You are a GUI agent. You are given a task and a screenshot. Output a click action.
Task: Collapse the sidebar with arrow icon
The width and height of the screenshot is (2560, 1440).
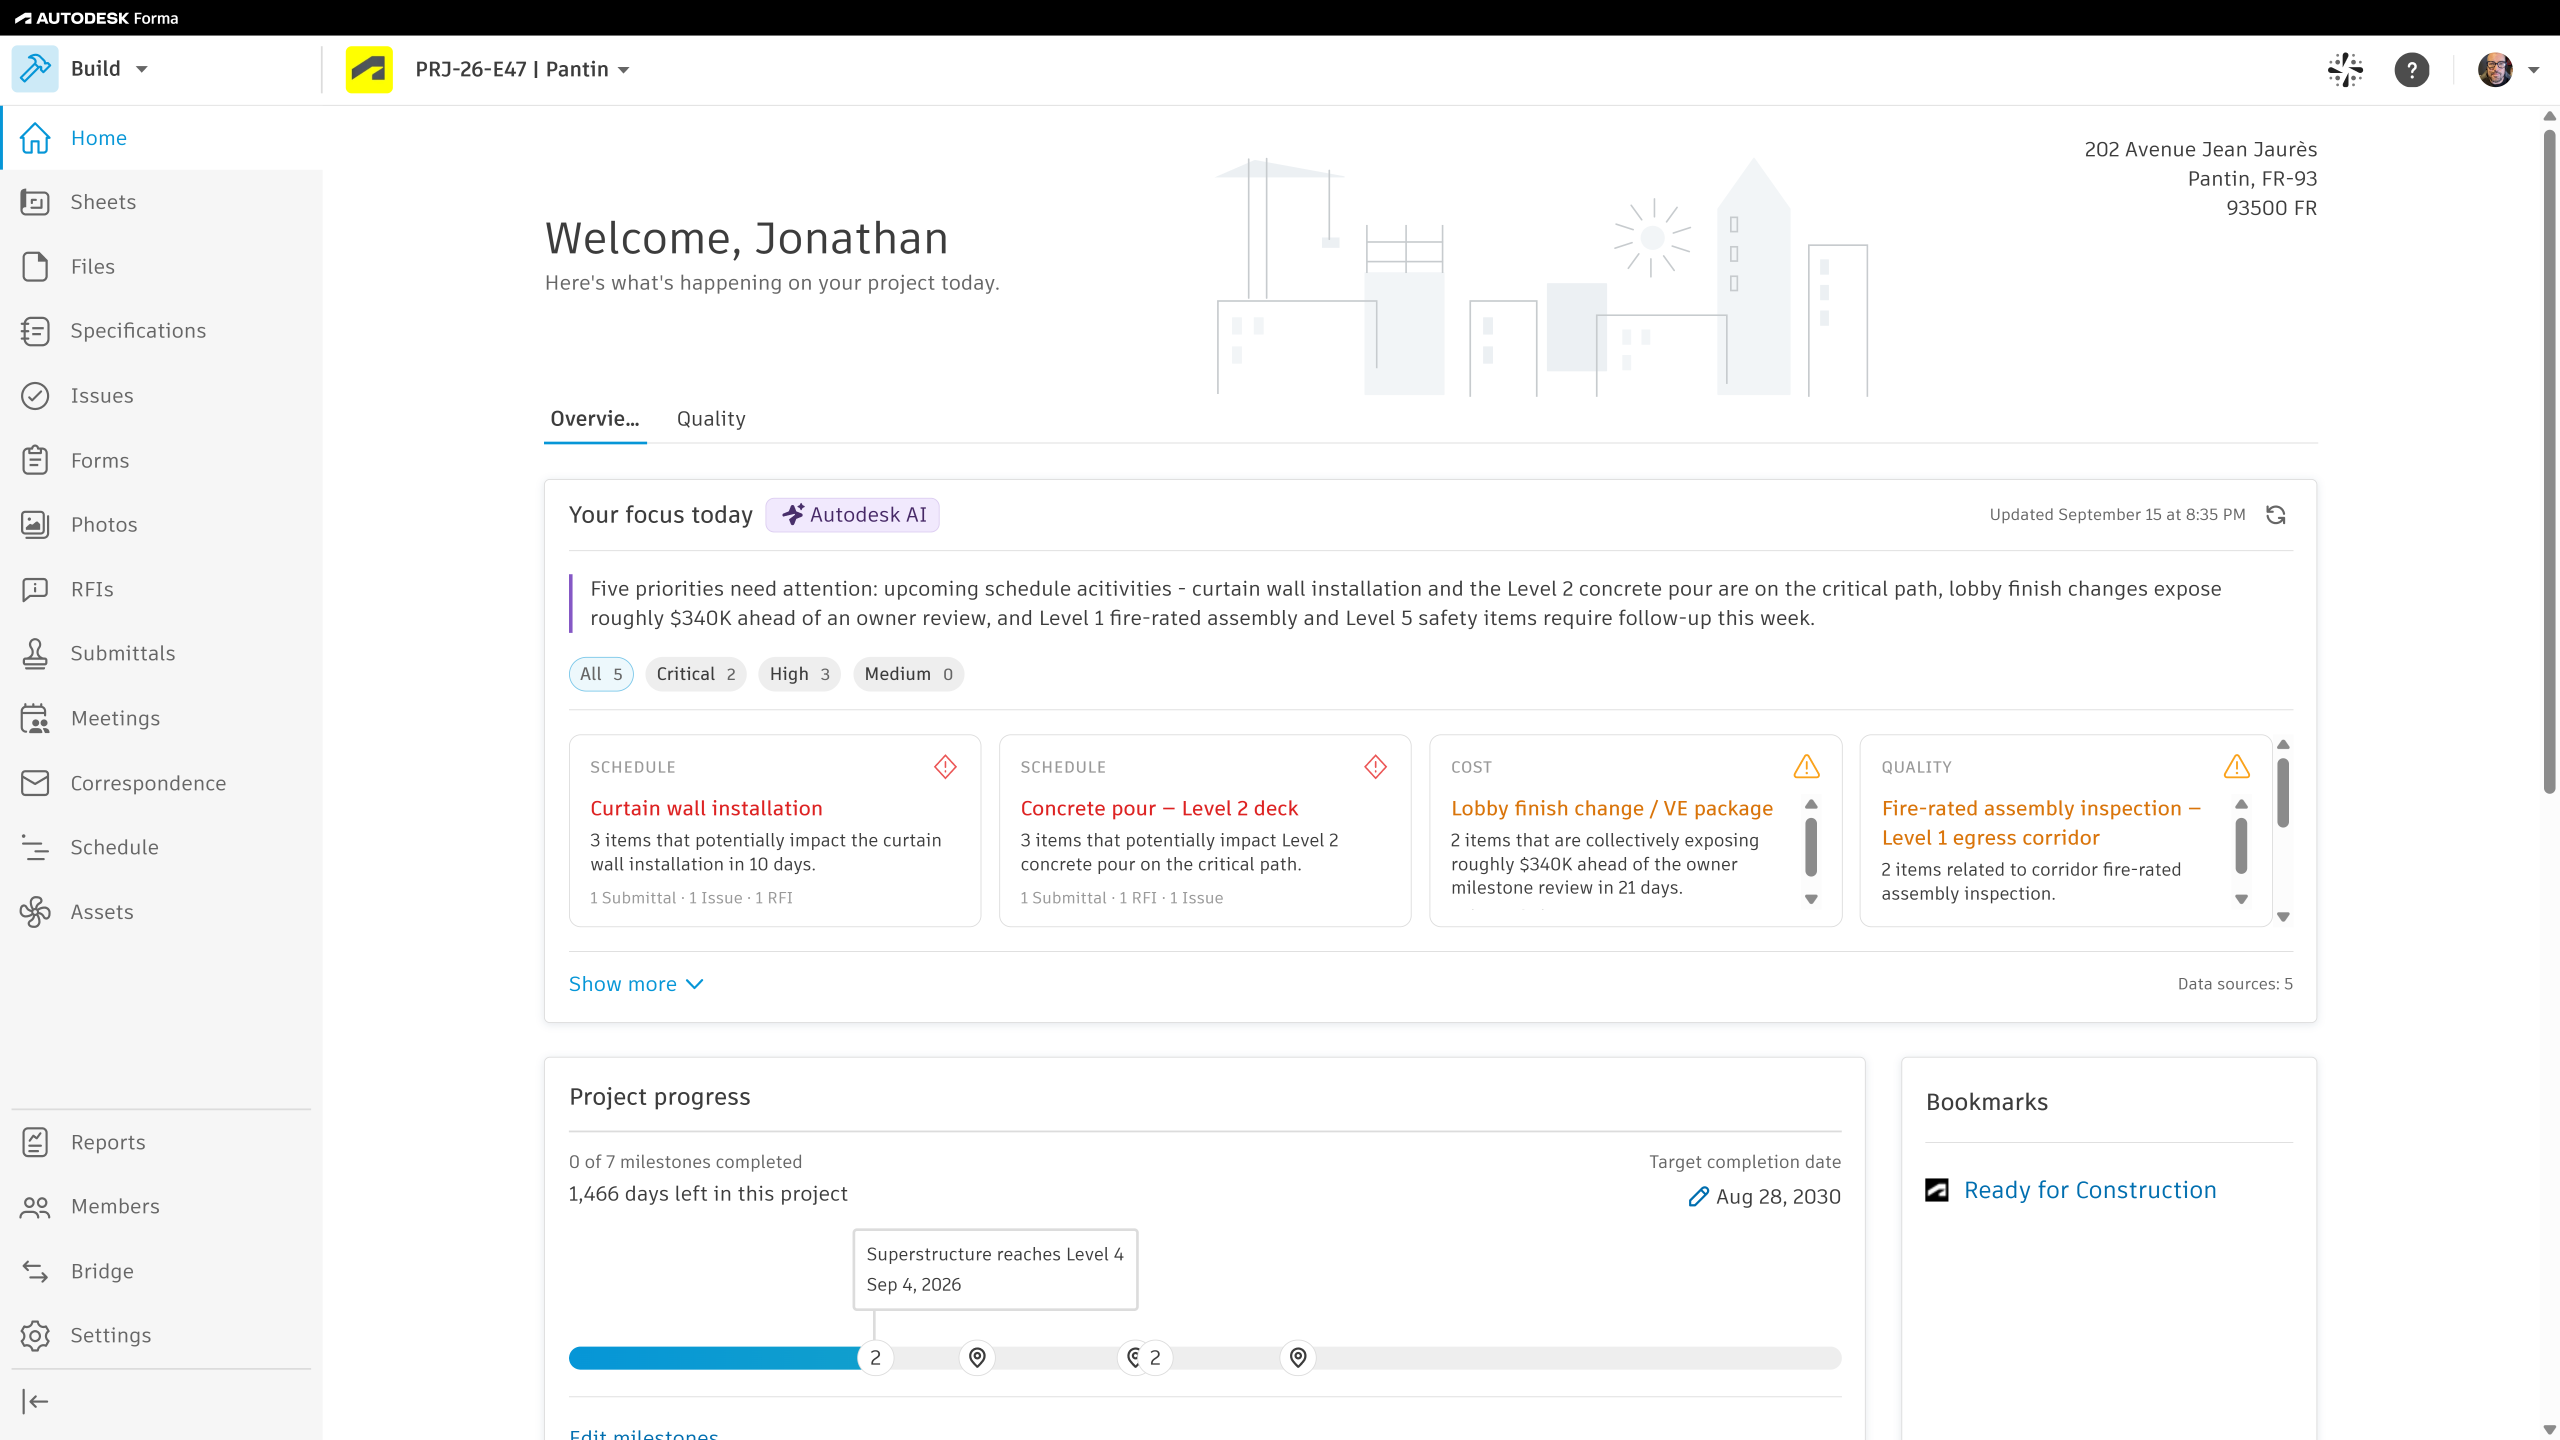(35, 1402)
